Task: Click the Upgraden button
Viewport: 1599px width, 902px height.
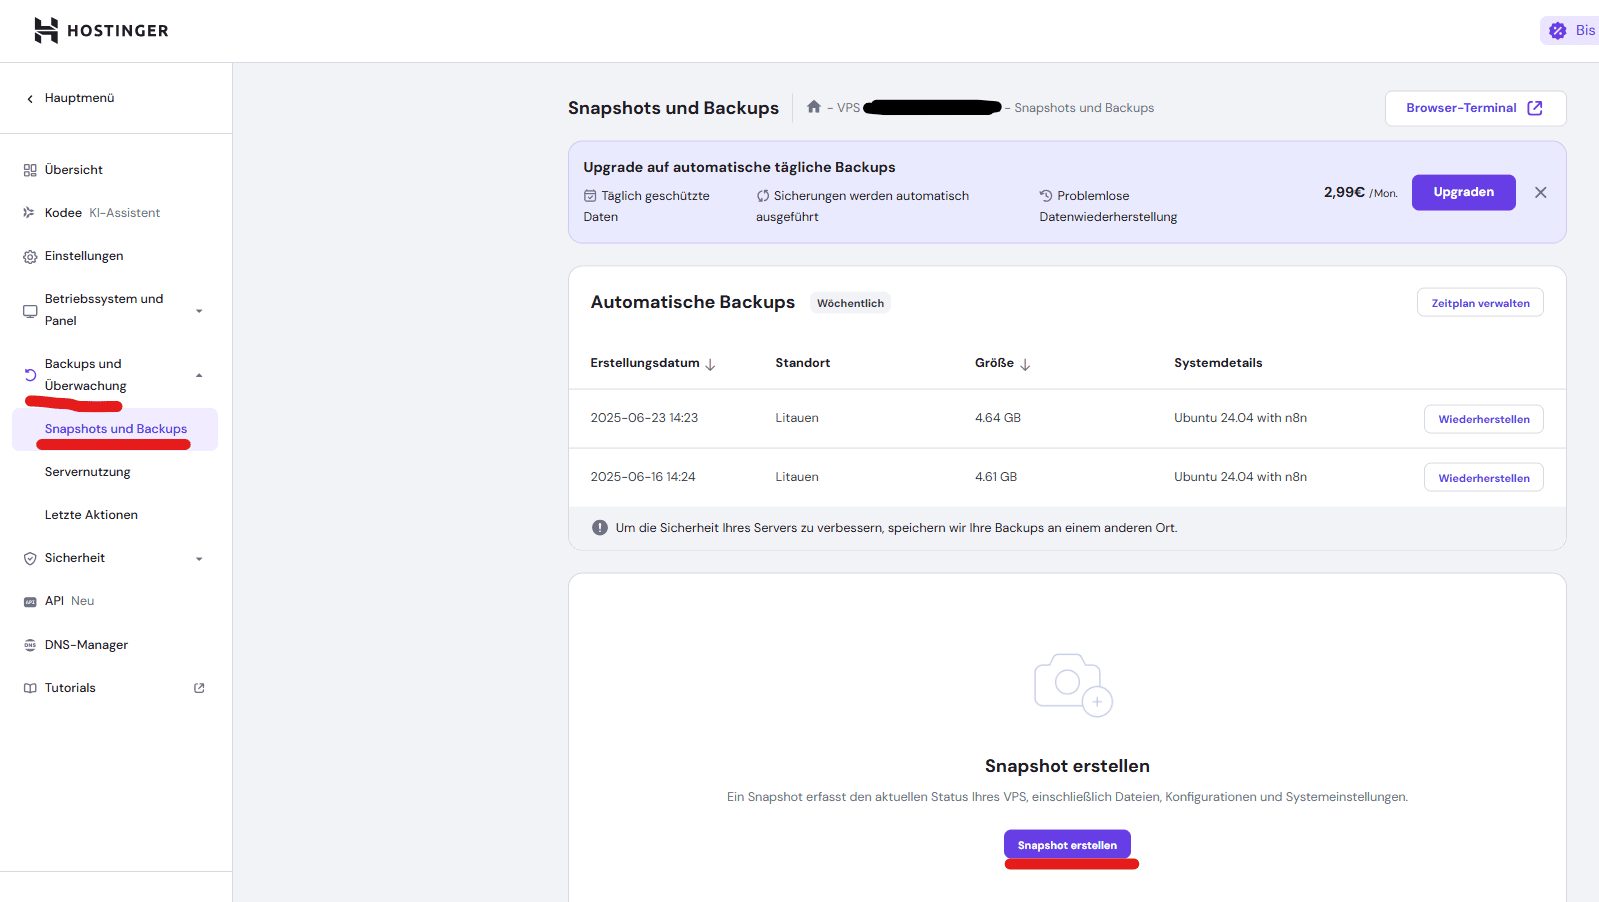Action: [1463, 192]
